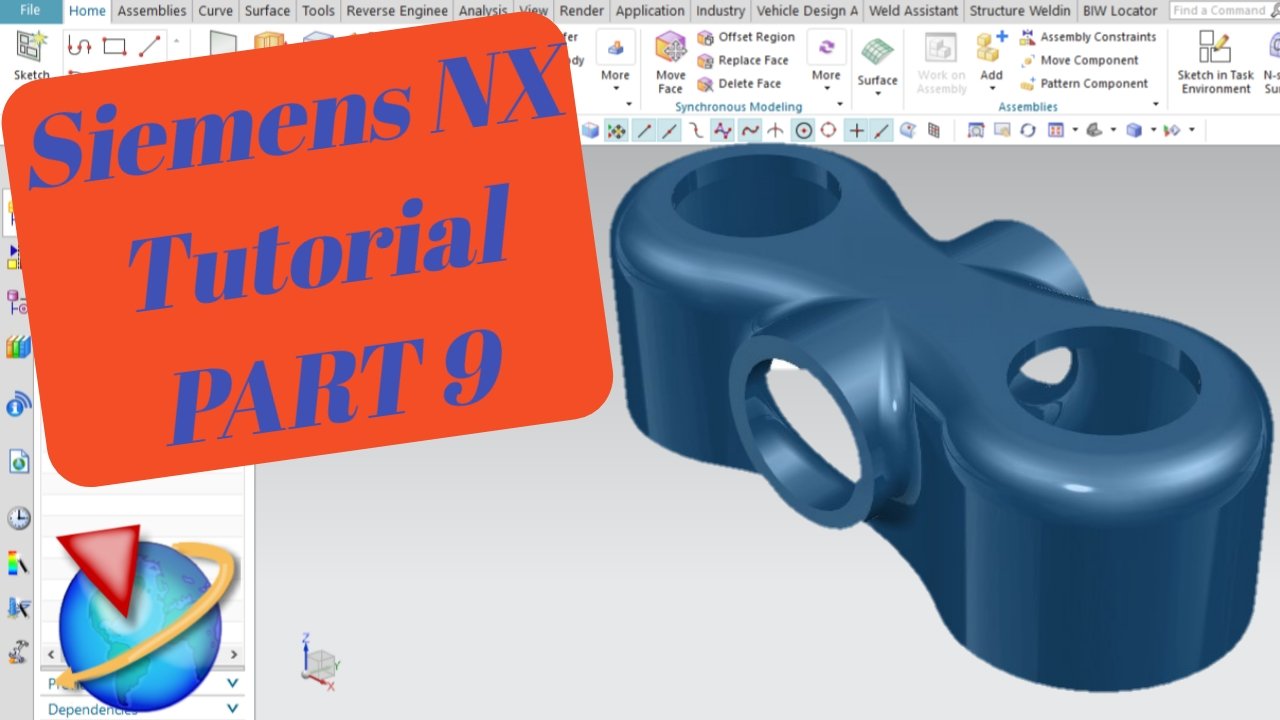
Task: Click the Move Component command
Action: (x=1079, y=60)
